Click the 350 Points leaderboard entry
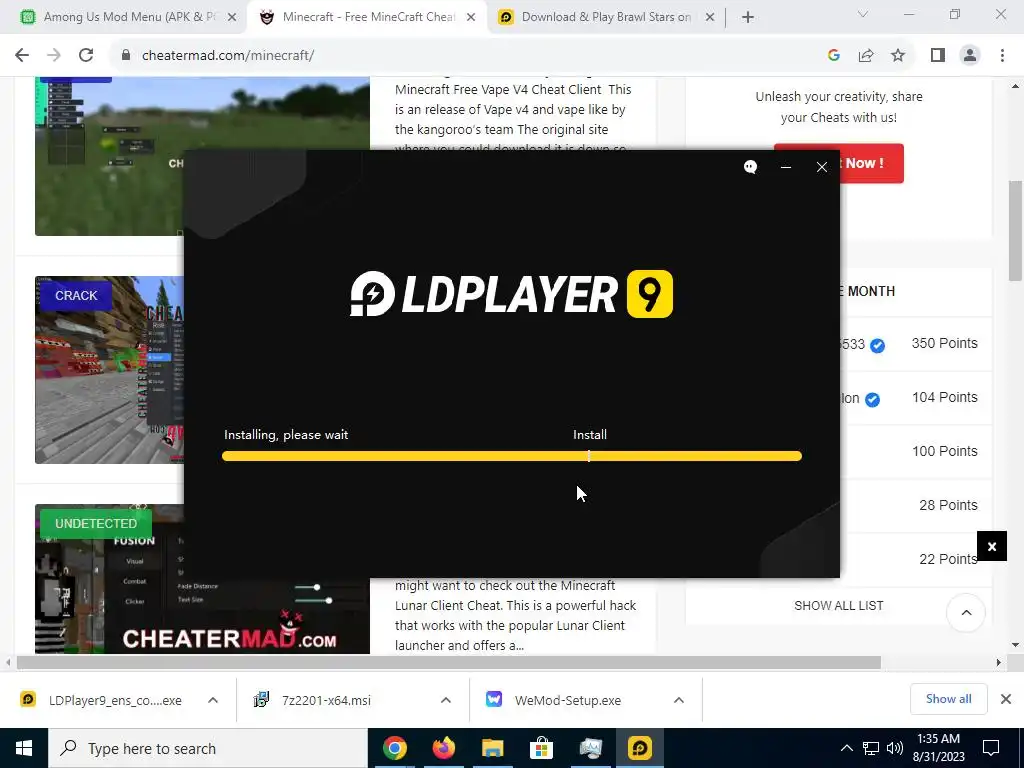 [x=944, y=344]
